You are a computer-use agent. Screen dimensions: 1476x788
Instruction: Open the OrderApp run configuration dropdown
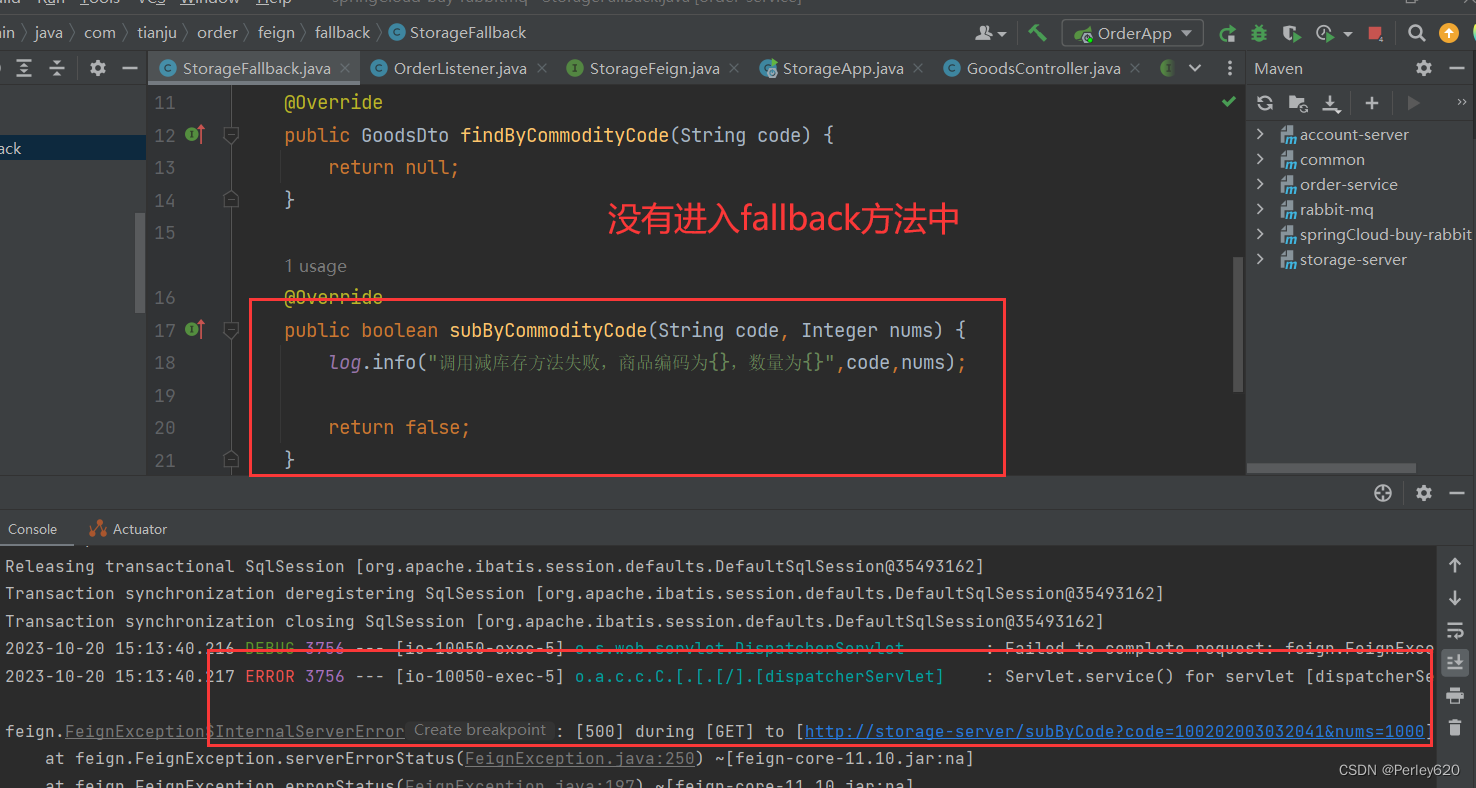pyautogui.click(x=1133, y=33)
